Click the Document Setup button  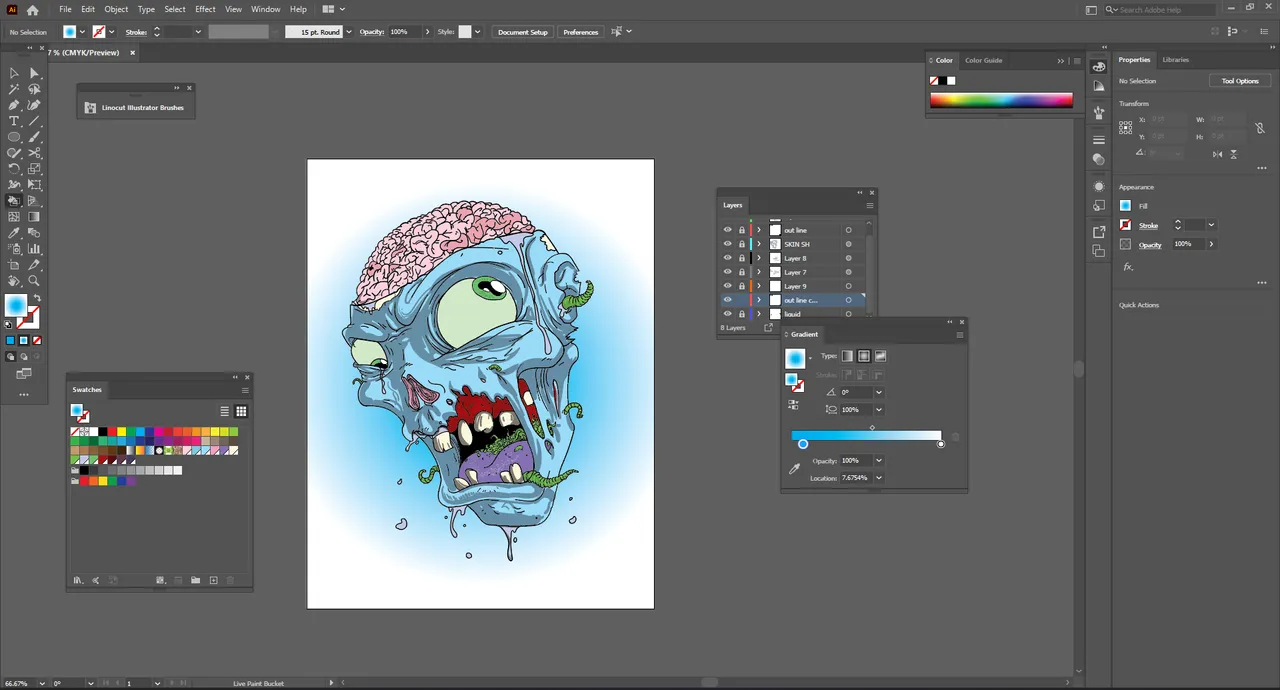point(523,32)
